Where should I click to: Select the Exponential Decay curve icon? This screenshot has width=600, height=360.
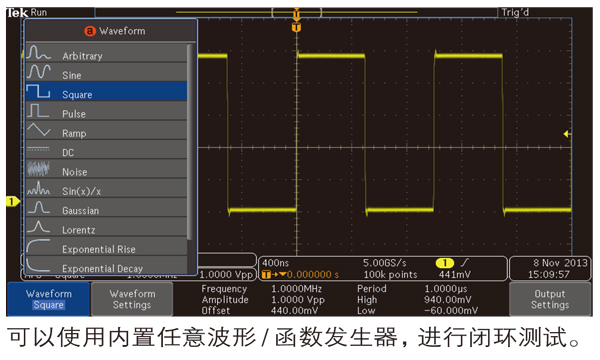(x=38, y=265)
